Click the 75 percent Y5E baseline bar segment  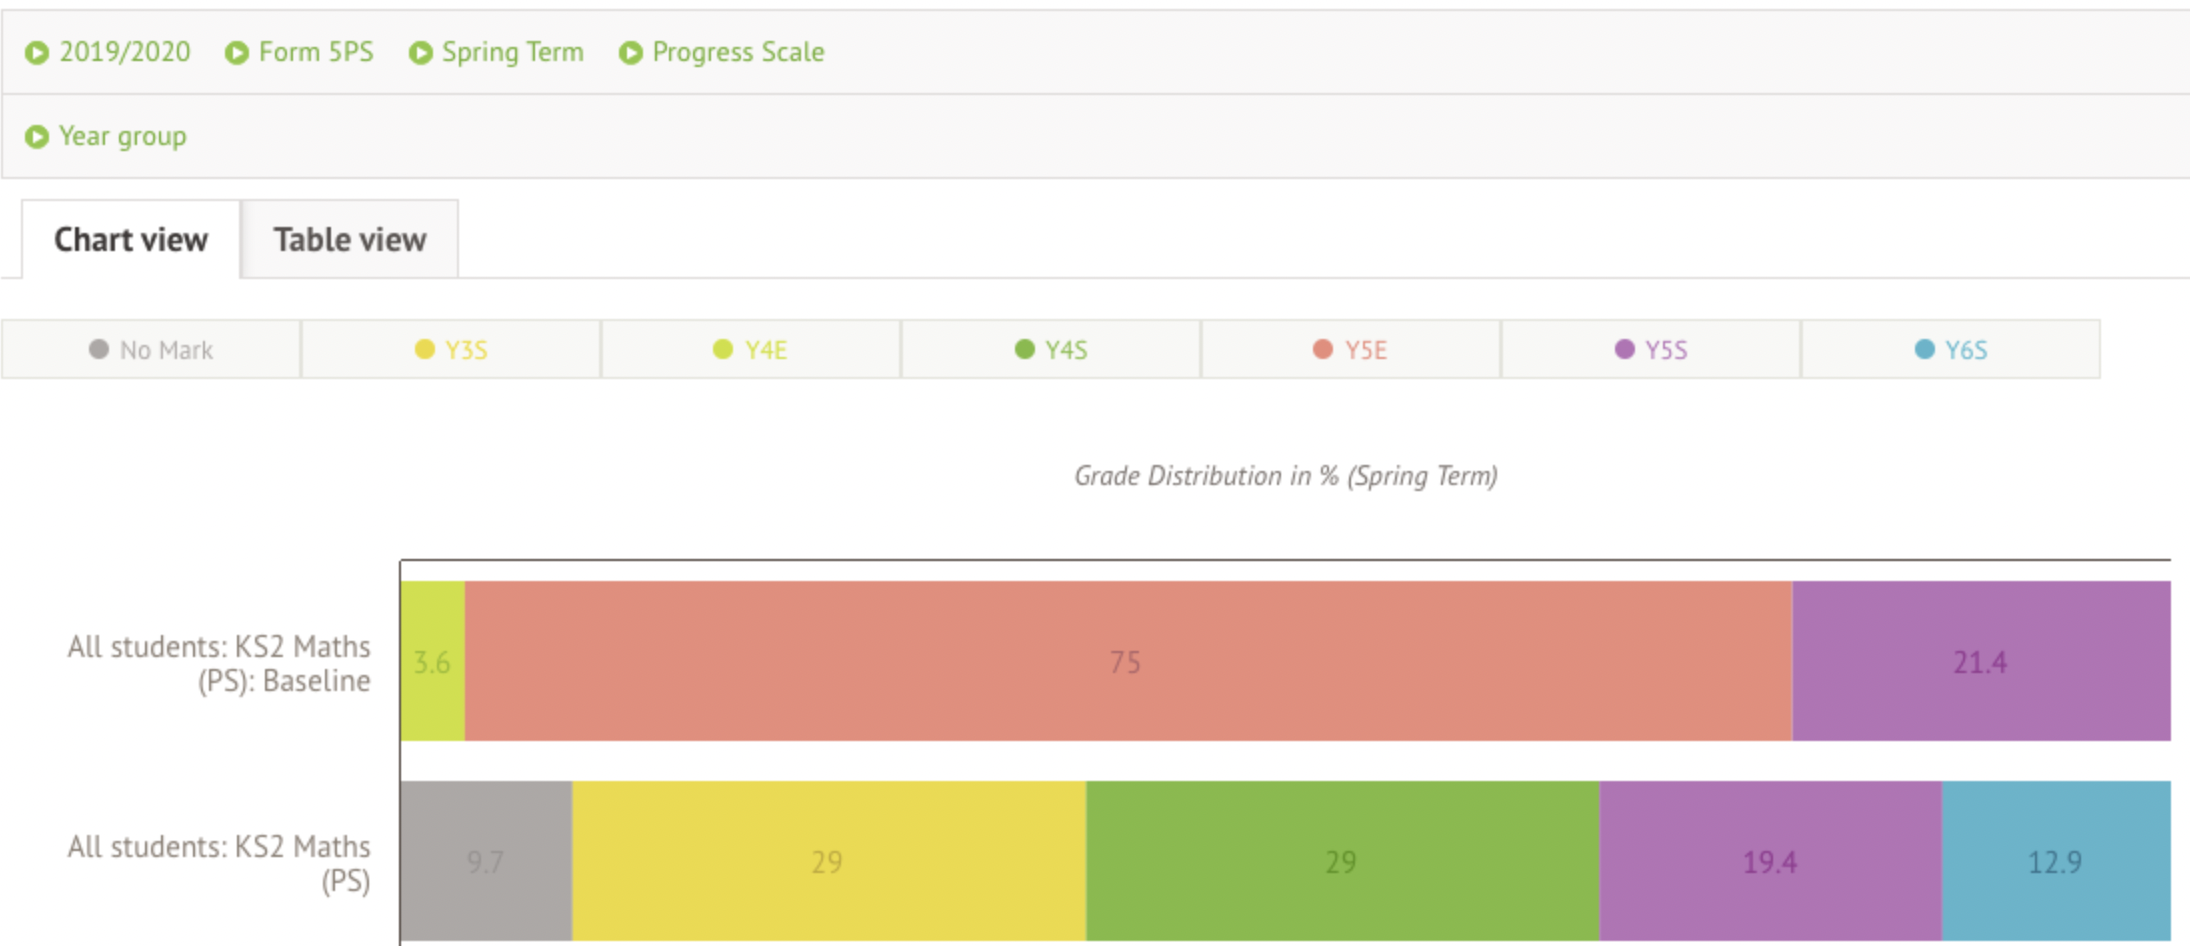(x=1126, y=661)
